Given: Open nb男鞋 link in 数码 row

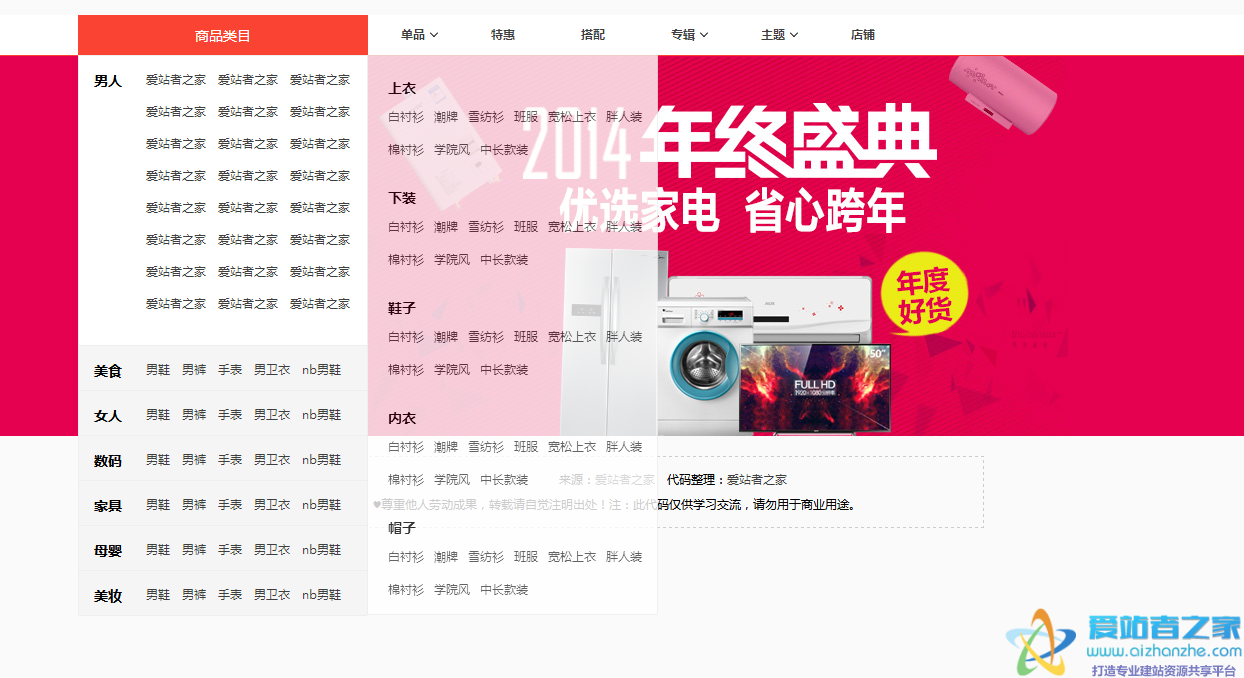Looking at the screenshot, I should [x=322, y=460].
